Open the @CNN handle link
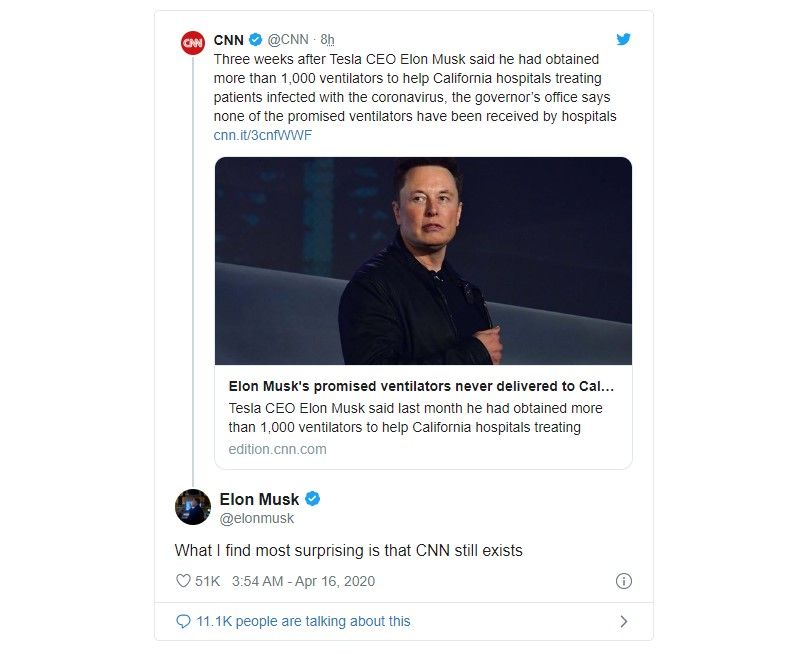The image size is (807, 653). click(288, 40)
